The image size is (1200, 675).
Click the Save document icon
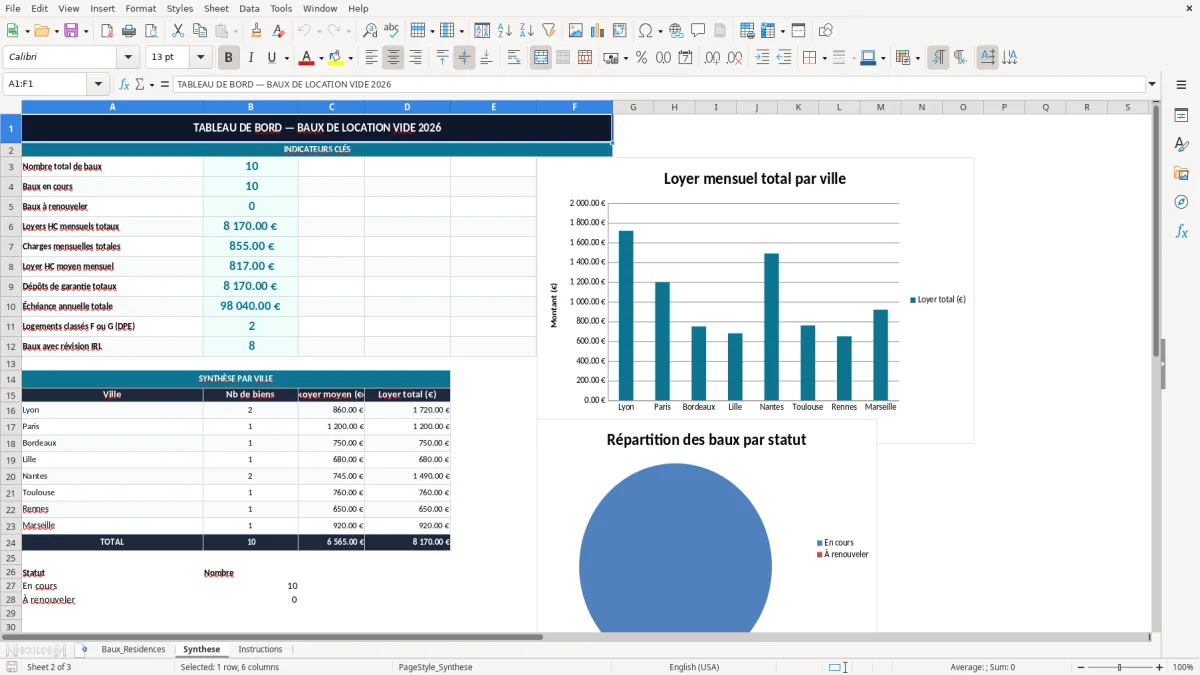coord(71,31)
